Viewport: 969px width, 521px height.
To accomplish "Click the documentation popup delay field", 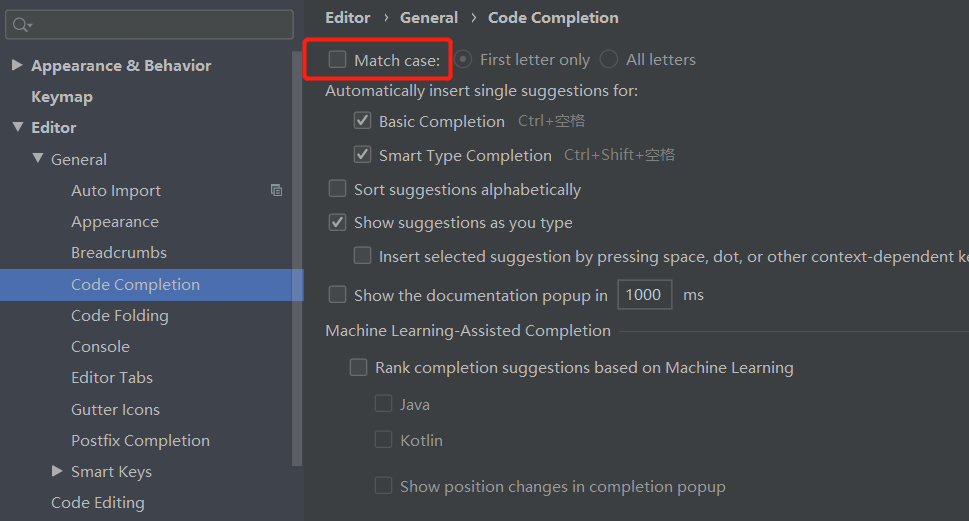I will (644, 295).
